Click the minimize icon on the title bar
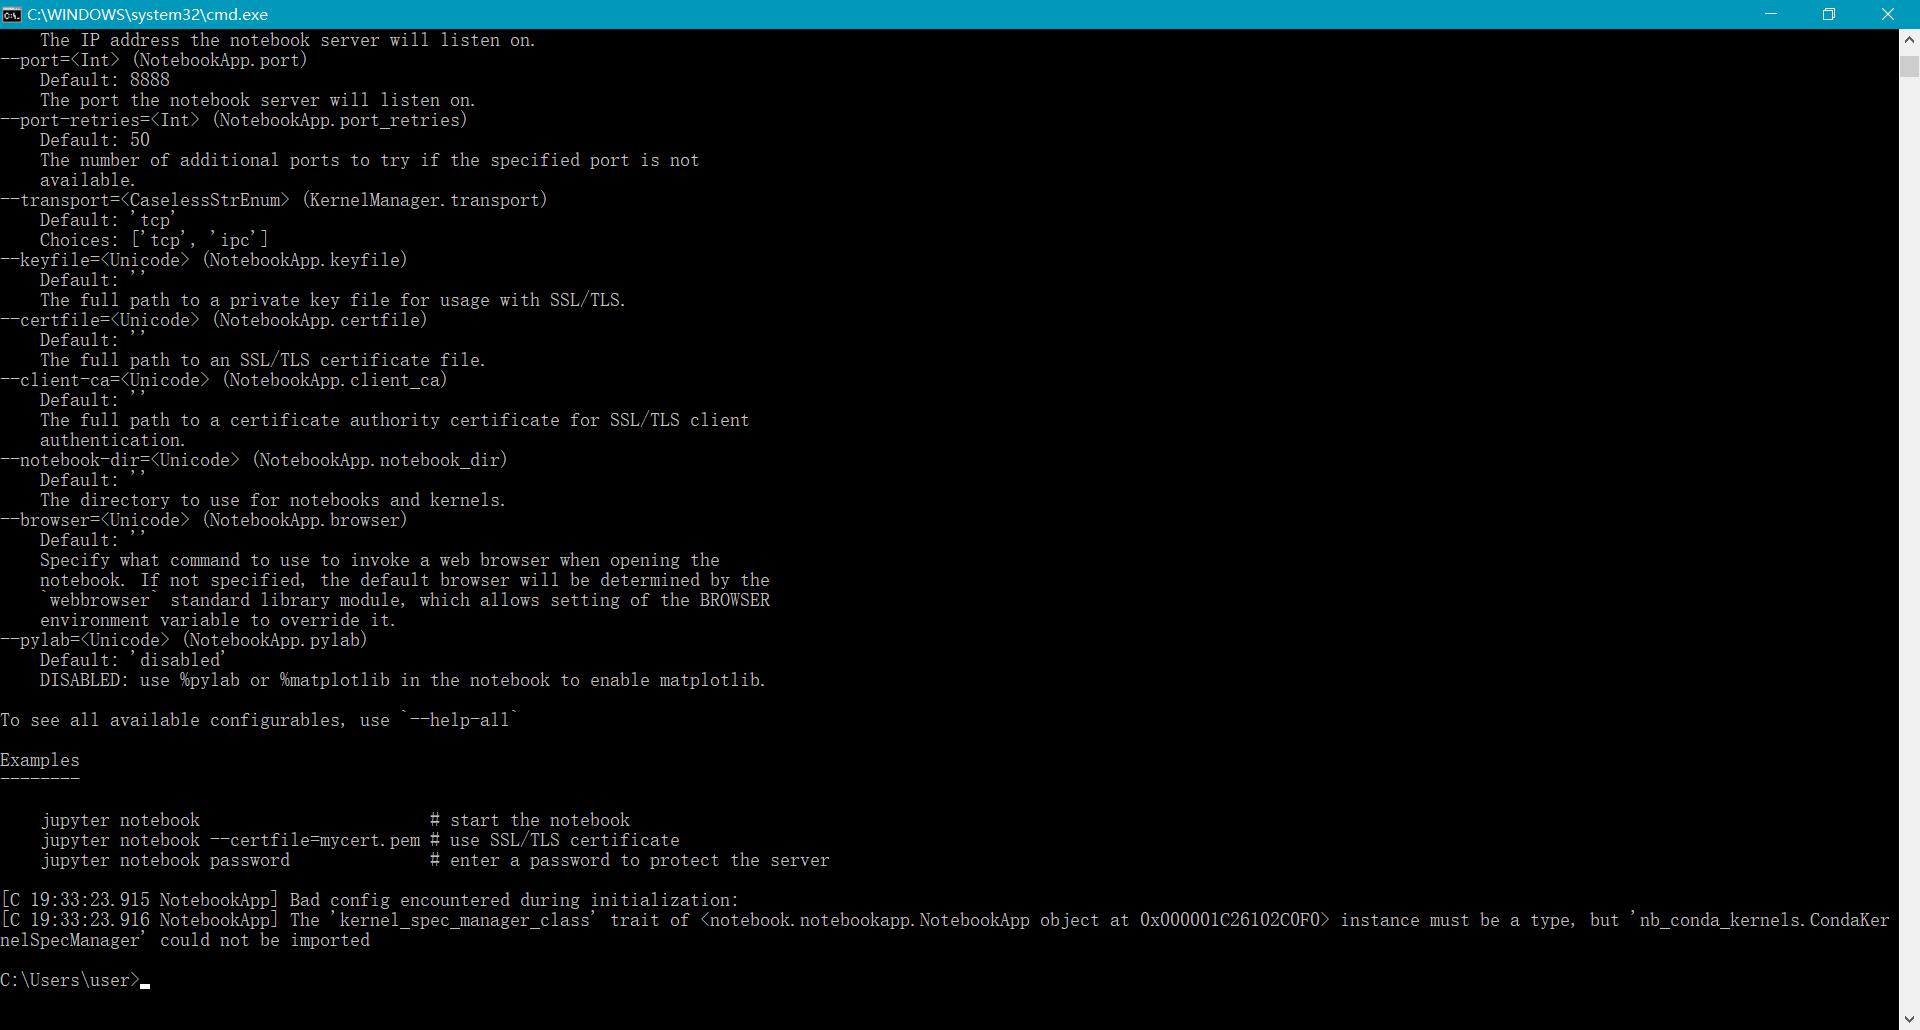Viewport: 1920px width, 1030px height. click(x=1771, y=14)
